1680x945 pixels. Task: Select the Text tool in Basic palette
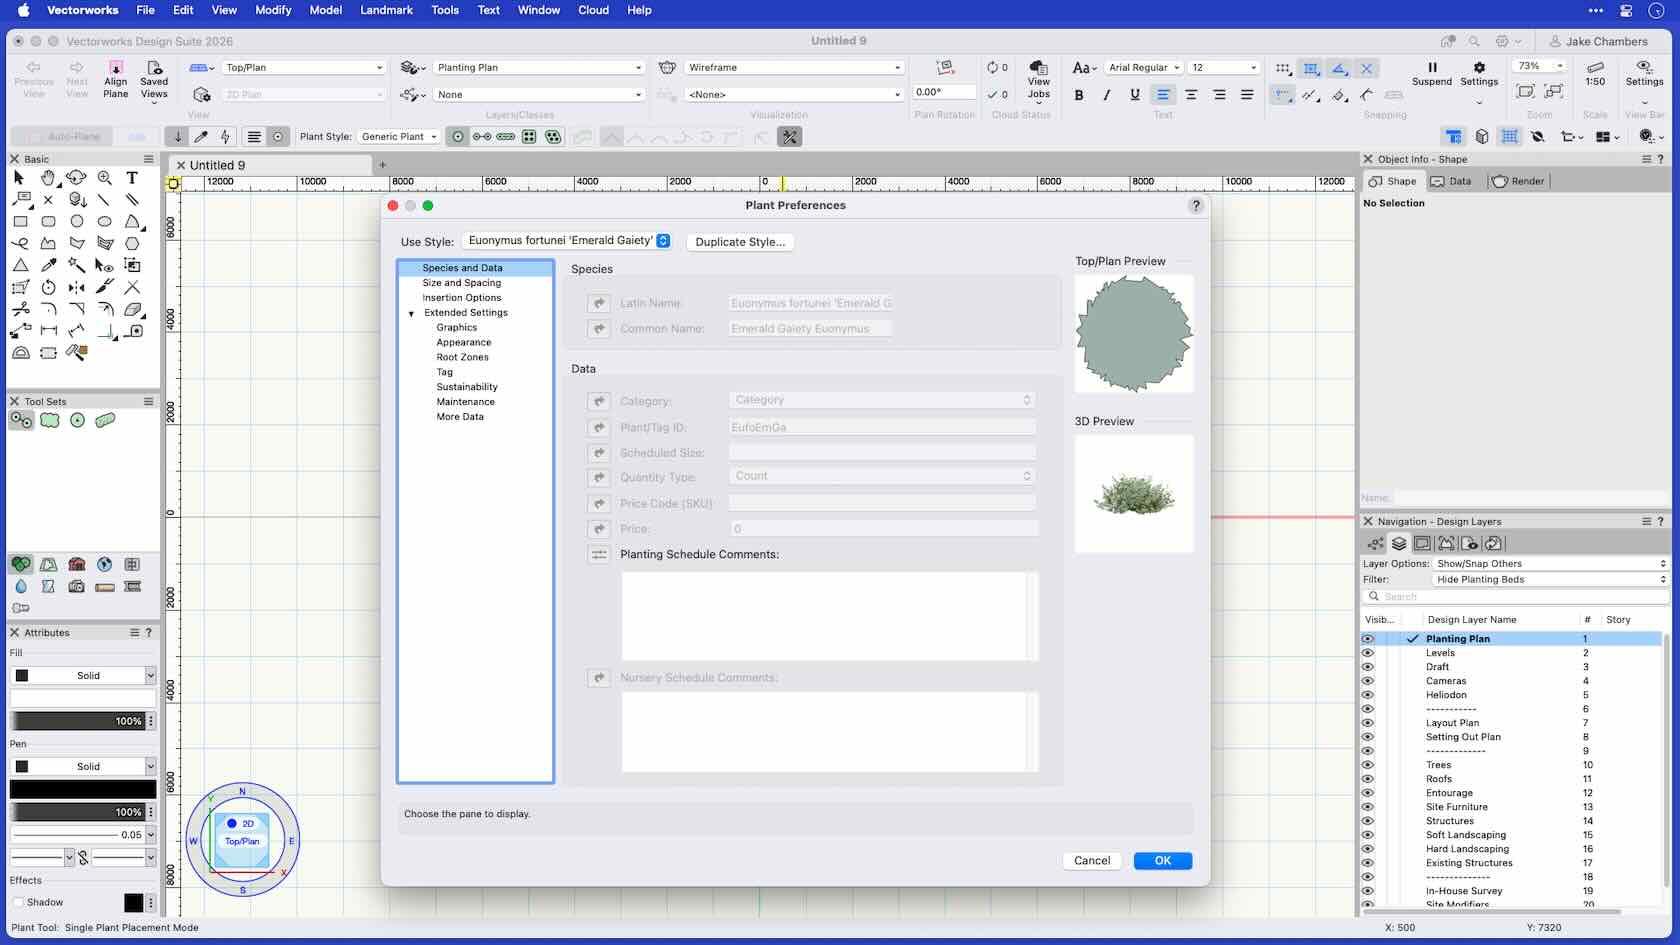click(132, 178)
